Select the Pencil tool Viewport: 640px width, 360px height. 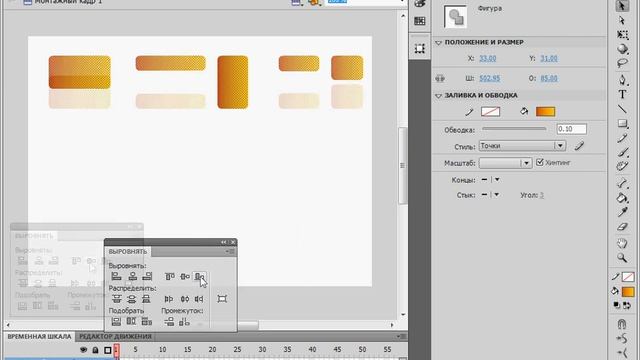tap(622, 138)
